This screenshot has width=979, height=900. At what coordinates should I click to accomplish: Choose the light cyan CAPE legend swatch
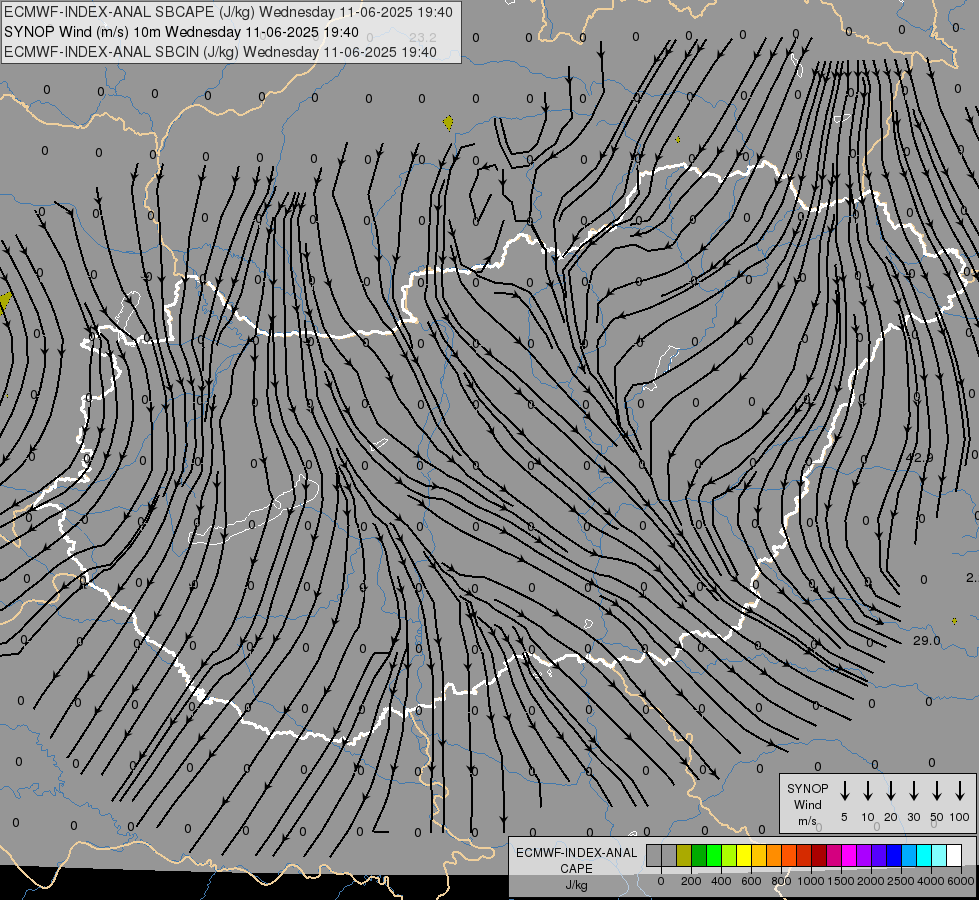pyautogui.click(x=939, y=855)
